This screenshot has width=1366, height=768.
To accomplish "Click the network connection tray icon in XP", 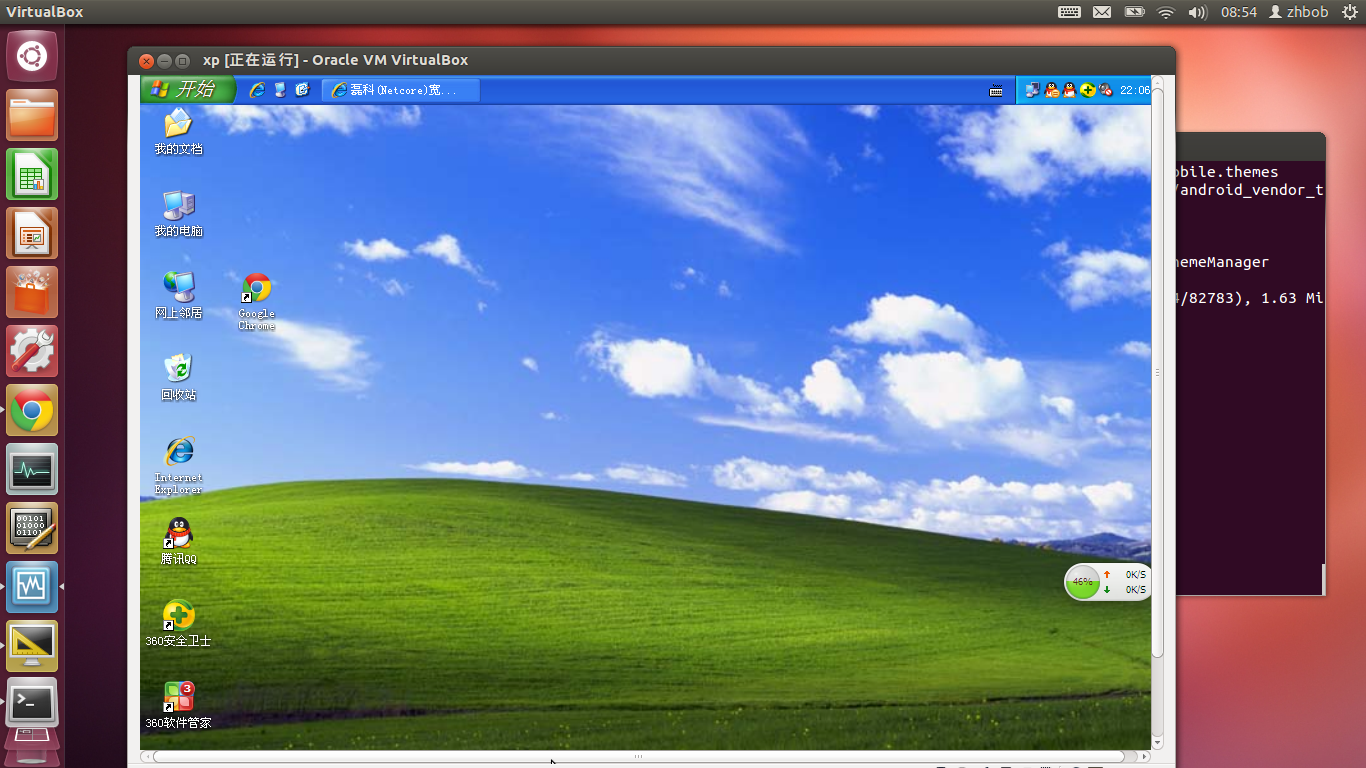I will pos(1033,90).
